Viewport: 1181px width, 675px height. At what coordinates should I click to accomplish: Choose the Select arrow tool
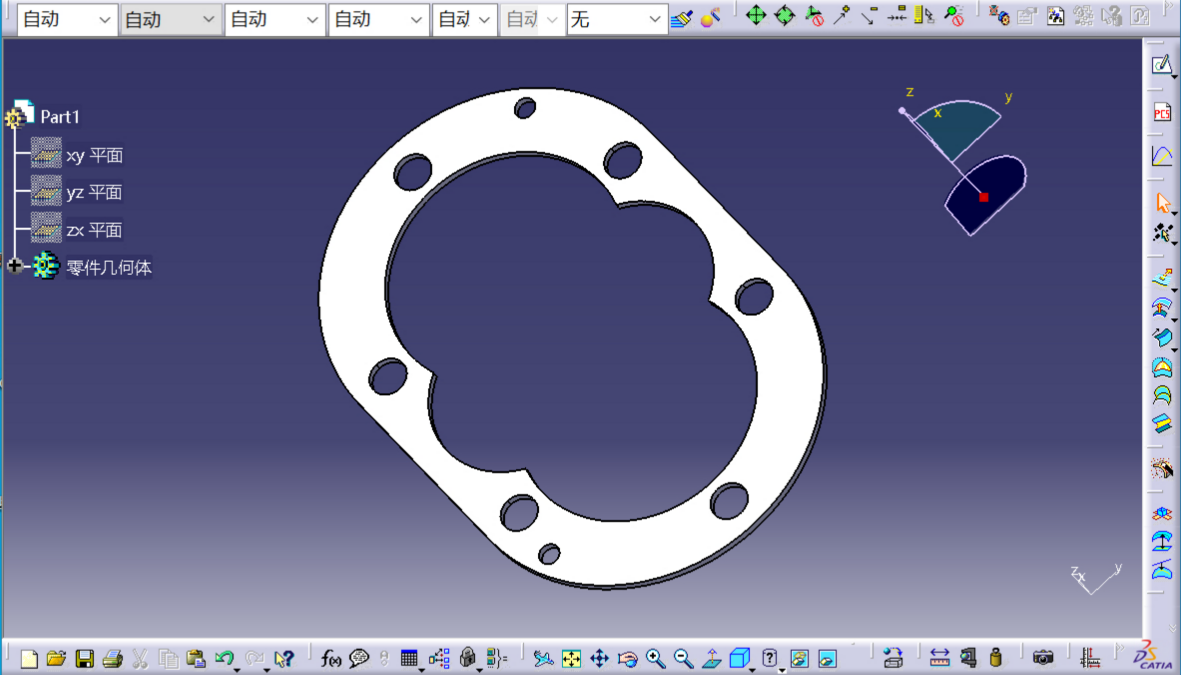click(1162, 203)
